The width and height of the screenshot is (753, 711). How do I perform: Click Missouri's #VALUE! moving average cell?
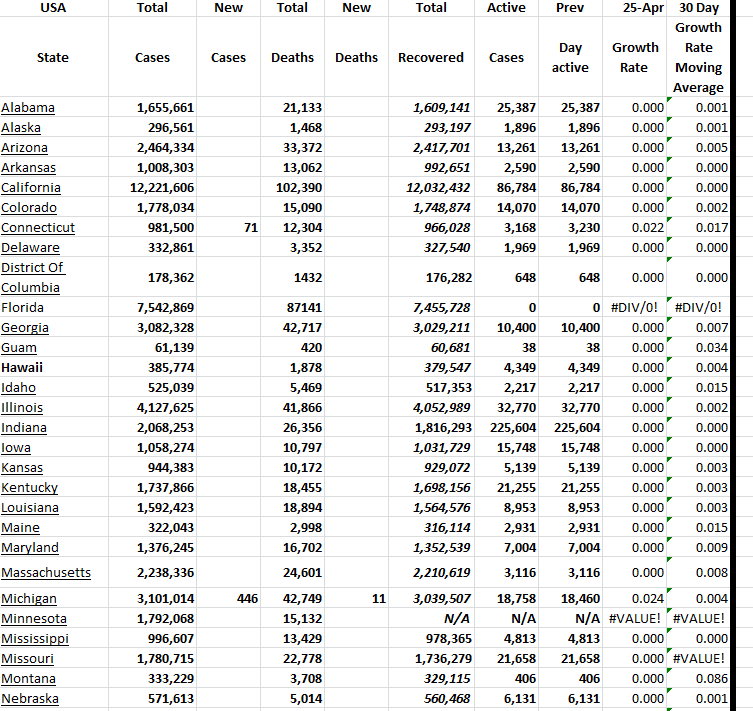click(700, 659)
